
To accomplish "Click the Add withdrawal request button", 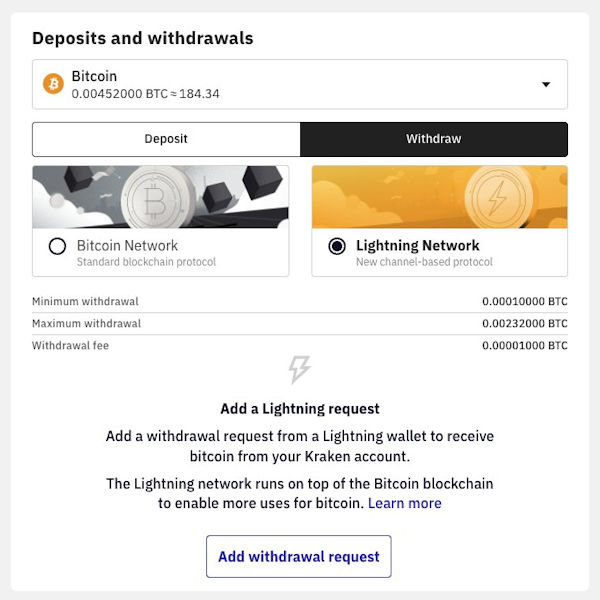I will [299, 556].
